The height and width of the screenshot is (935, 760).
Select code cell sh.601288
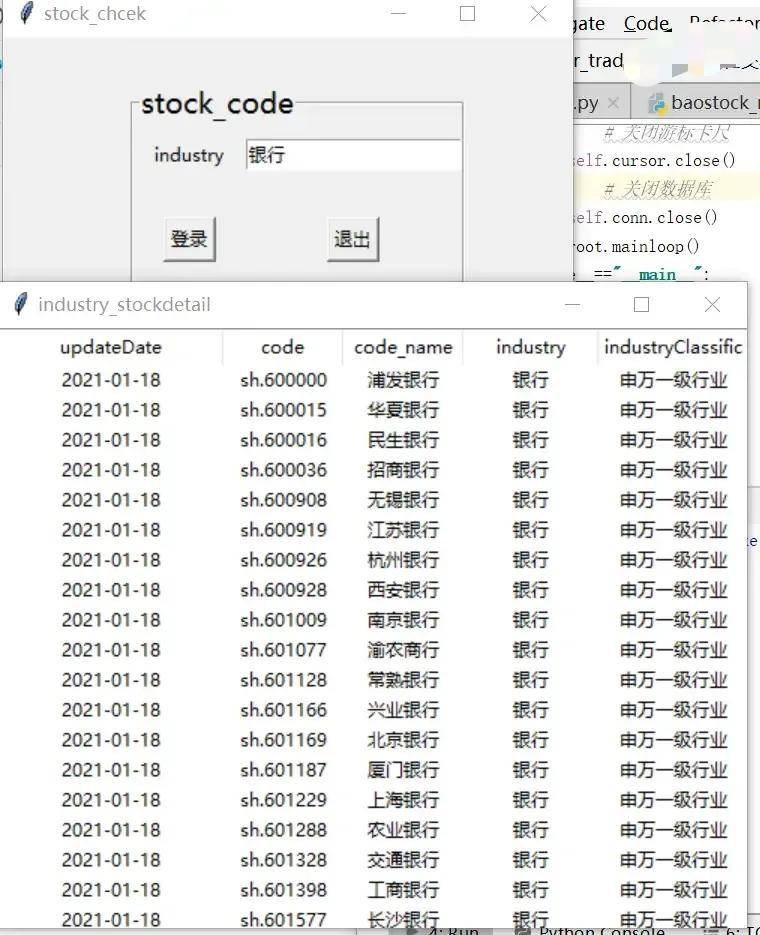tap(283, 829)
